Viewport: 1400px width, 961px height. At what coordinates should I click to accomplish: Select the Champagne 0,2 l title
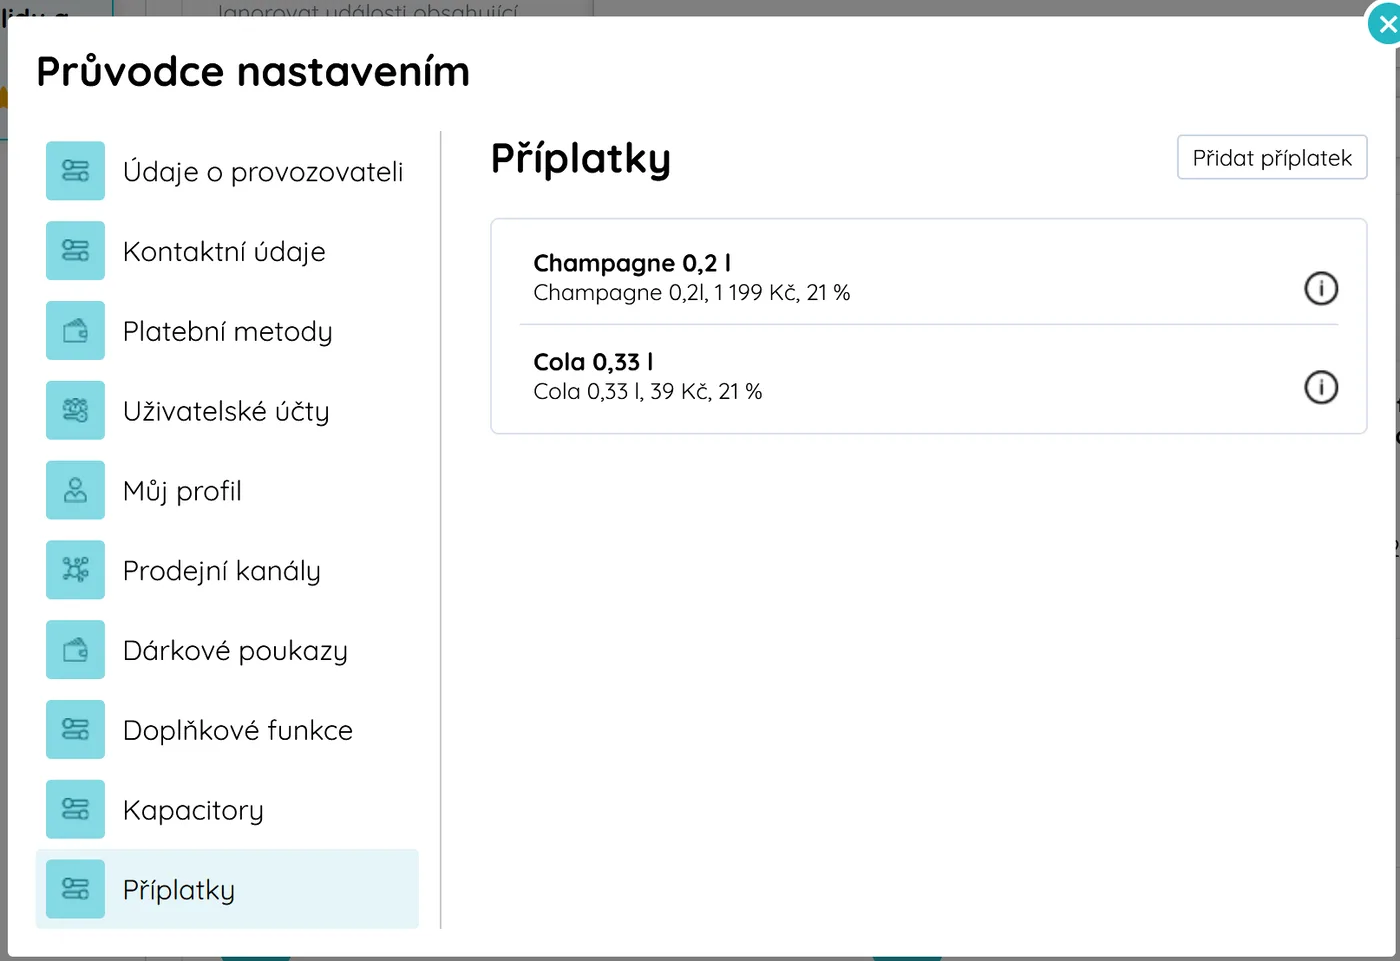pos(632,263)
